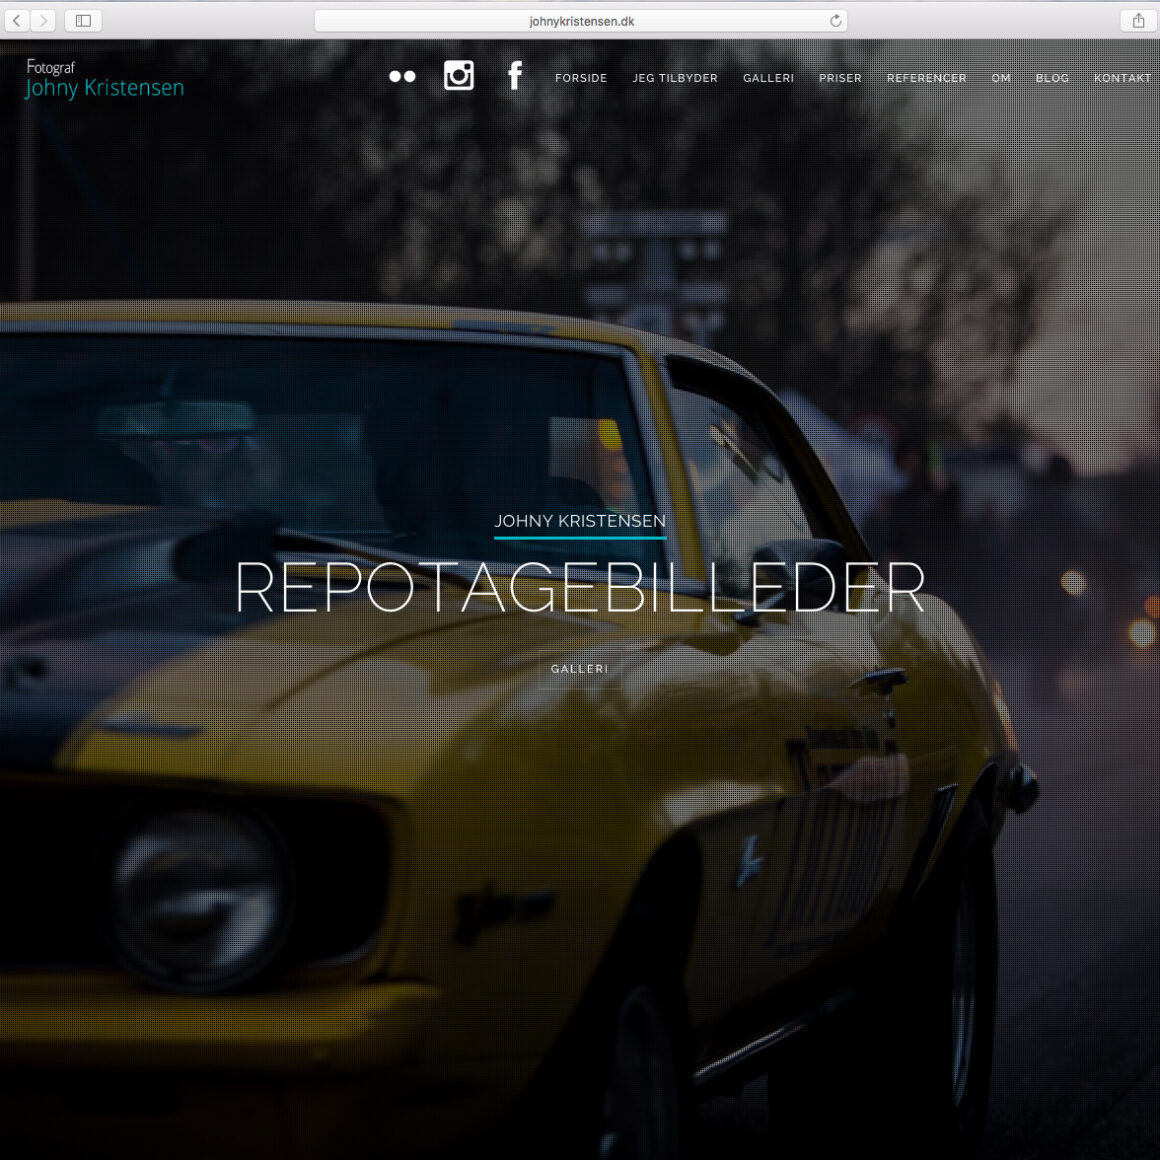This screenshot has width=1160, height=1160.
Task: Open the Instagram icon in header
Action: click(x=459, y=75)
